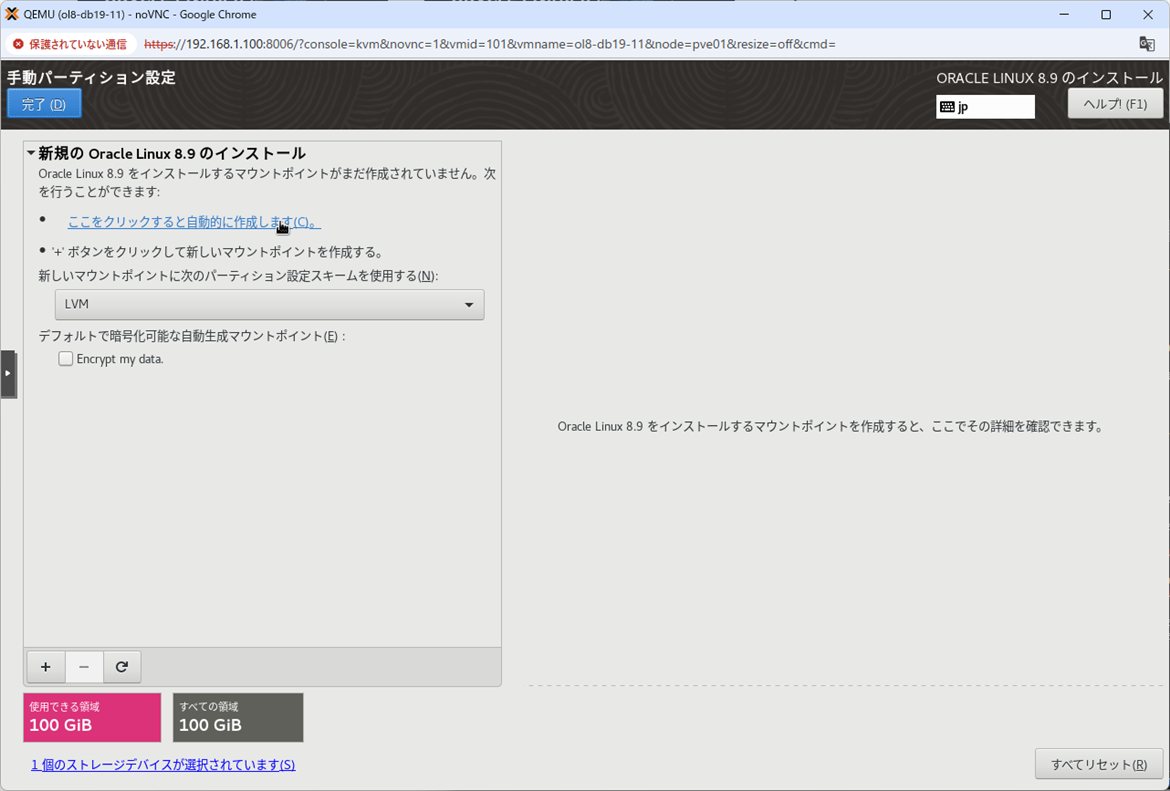Click すべてリセット (R) reset all button
Screen dimensions: 1170x791
[x=1098, y=764]
